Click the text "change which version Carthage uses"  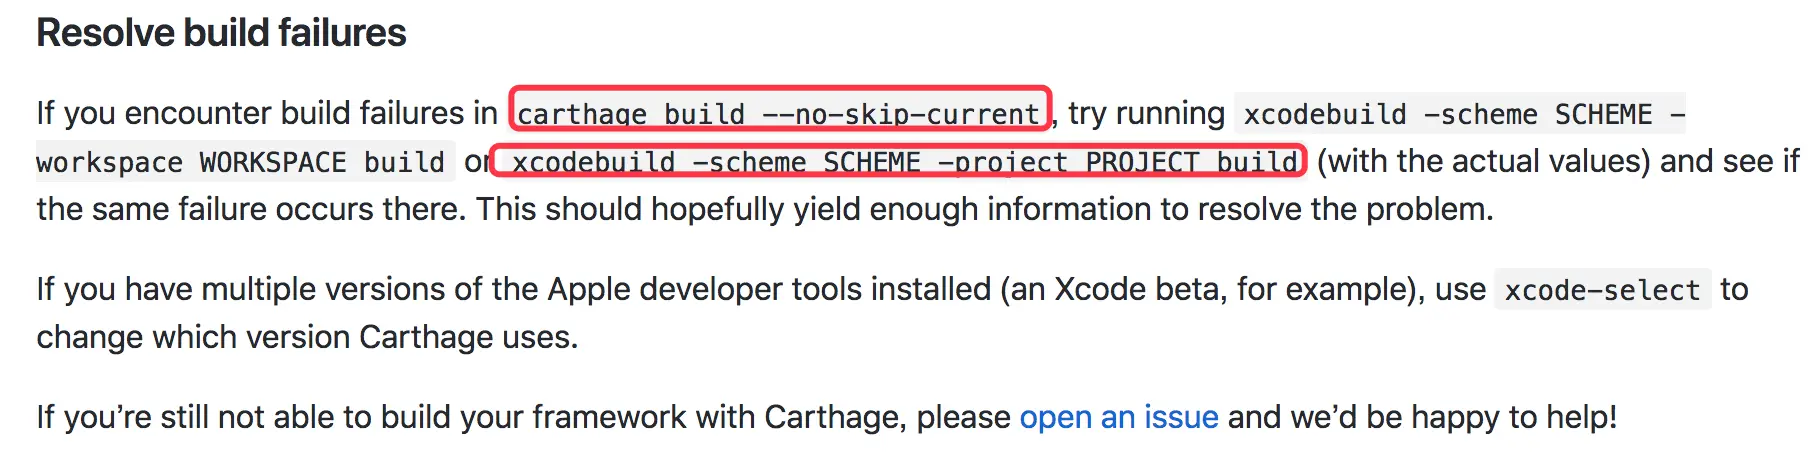point(305,337)
